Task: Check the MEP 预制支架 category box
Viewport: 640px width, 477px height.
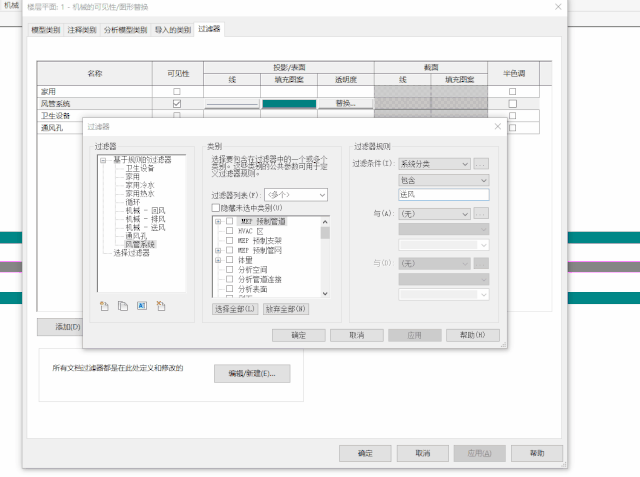Action: coord(229,241)
